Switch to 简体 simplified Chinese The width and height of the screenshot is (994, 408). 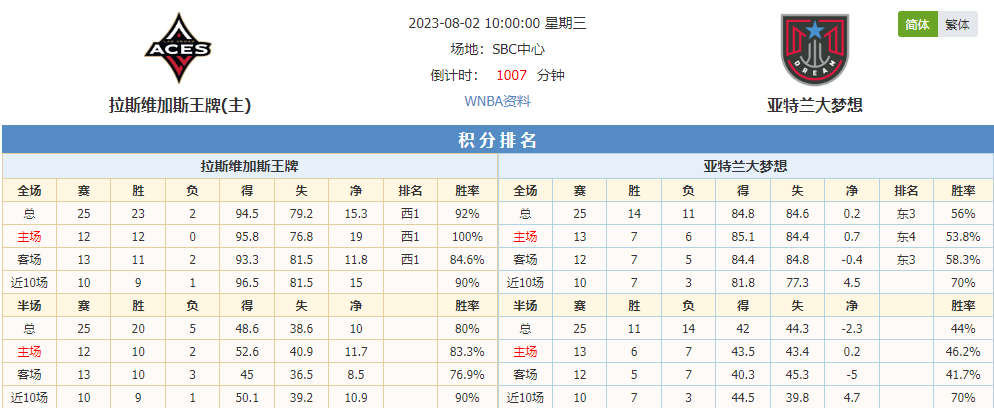click(917, 25)
